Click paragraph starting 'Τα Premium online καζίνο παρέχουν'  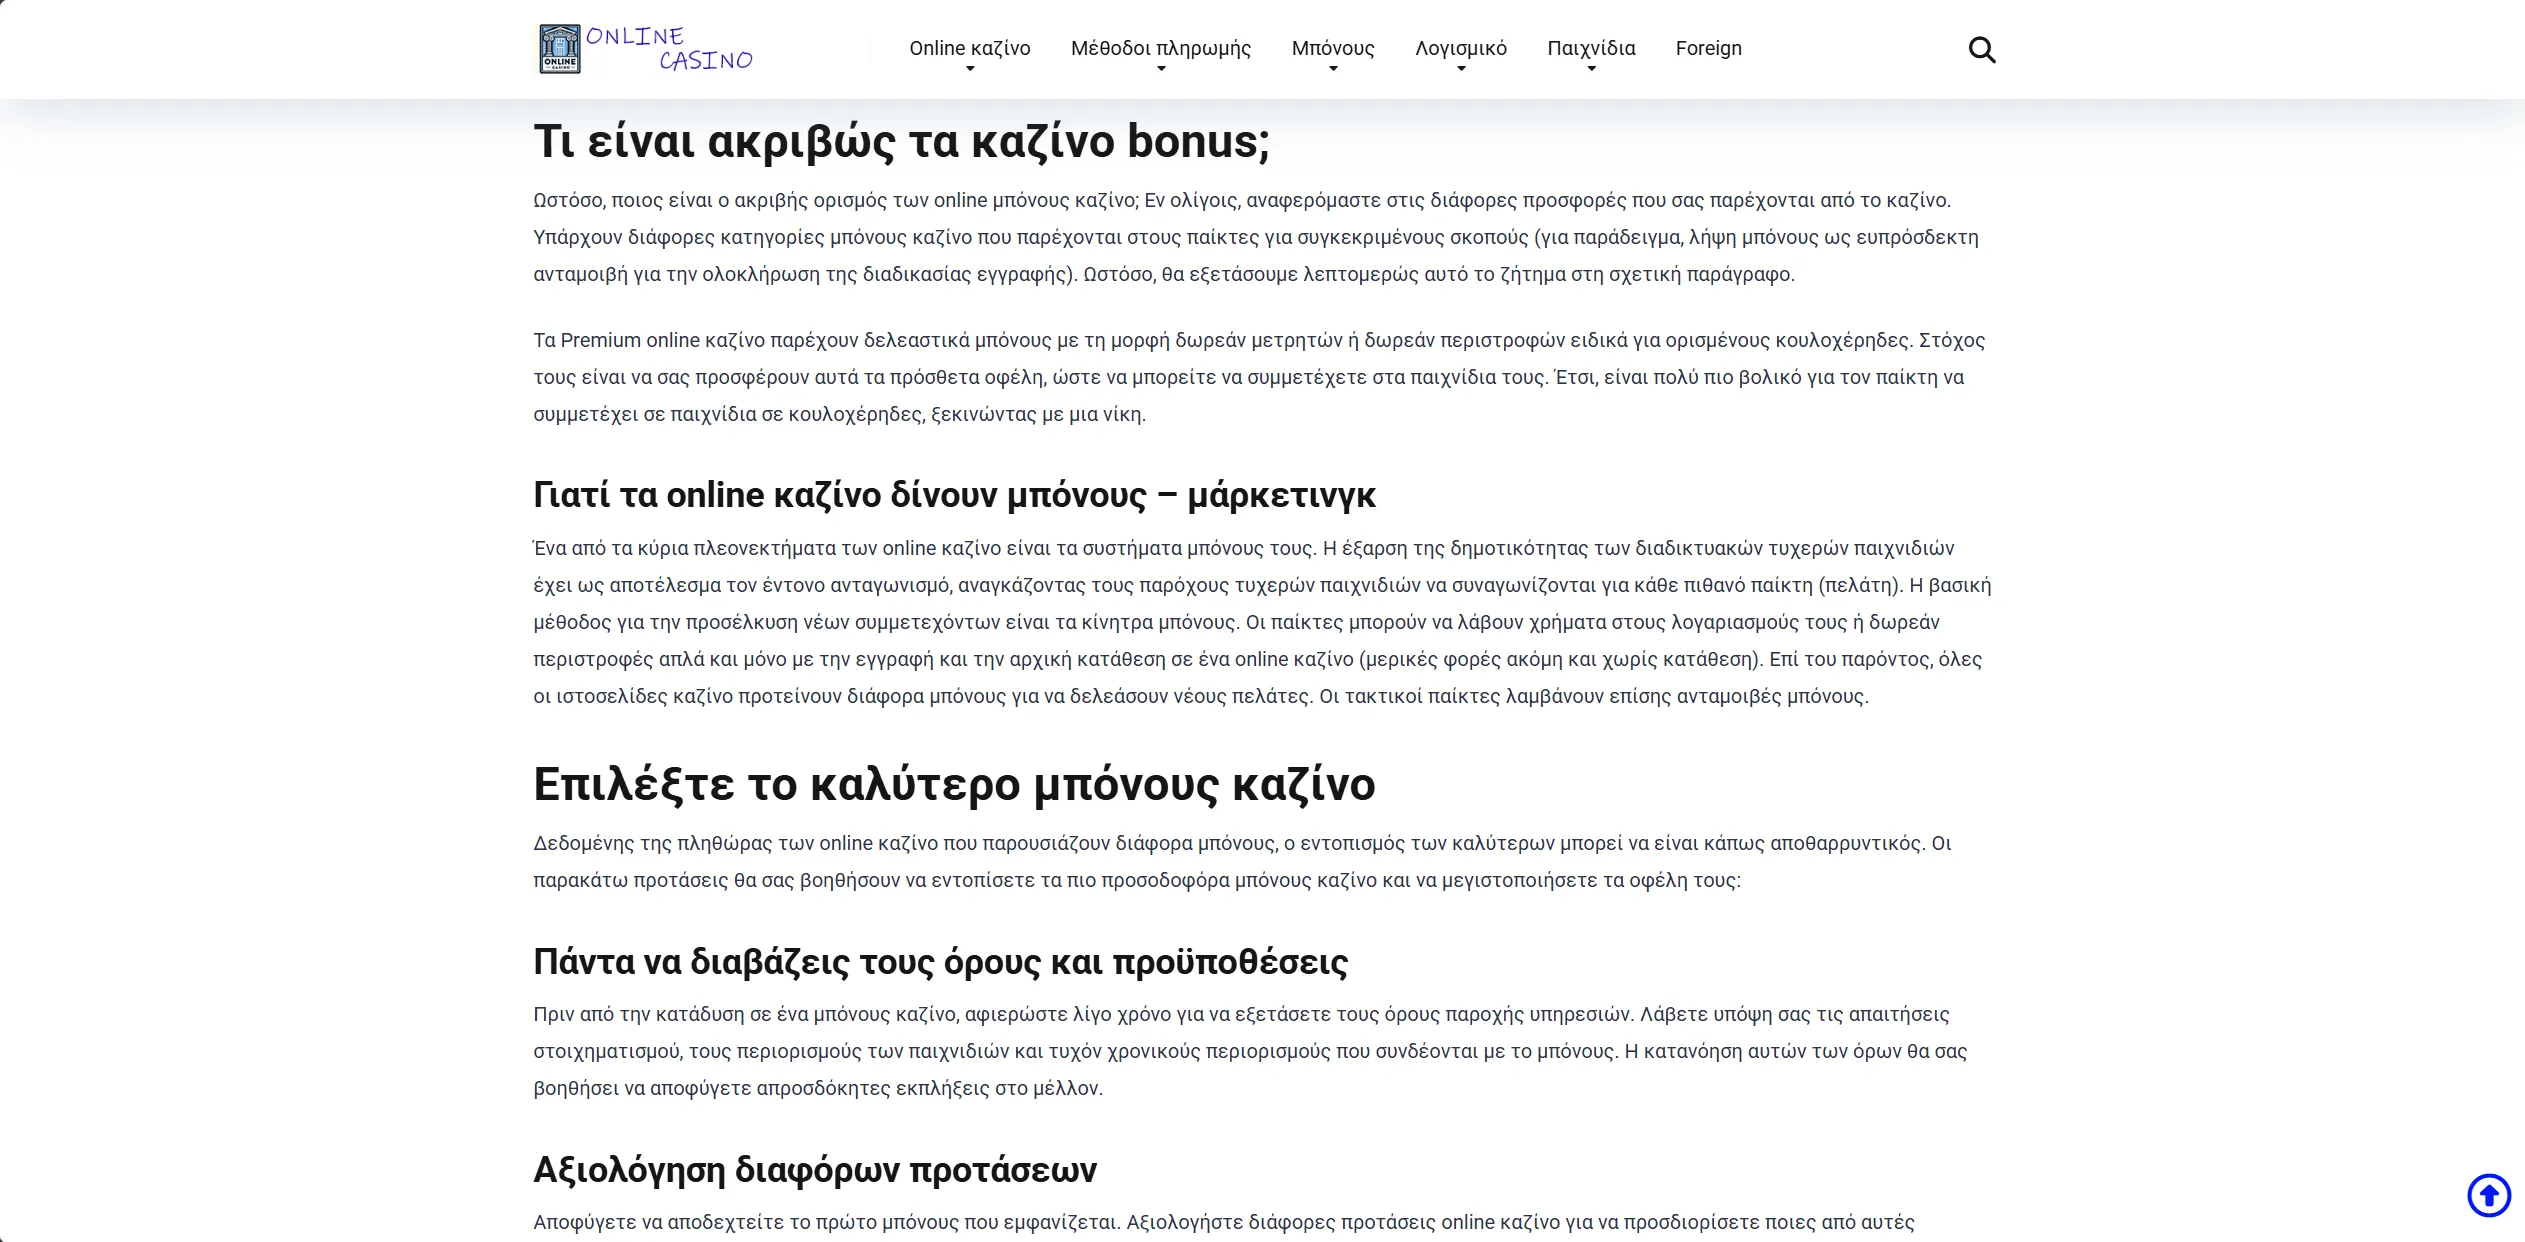pyautogui.click(x=1260, y=377)
